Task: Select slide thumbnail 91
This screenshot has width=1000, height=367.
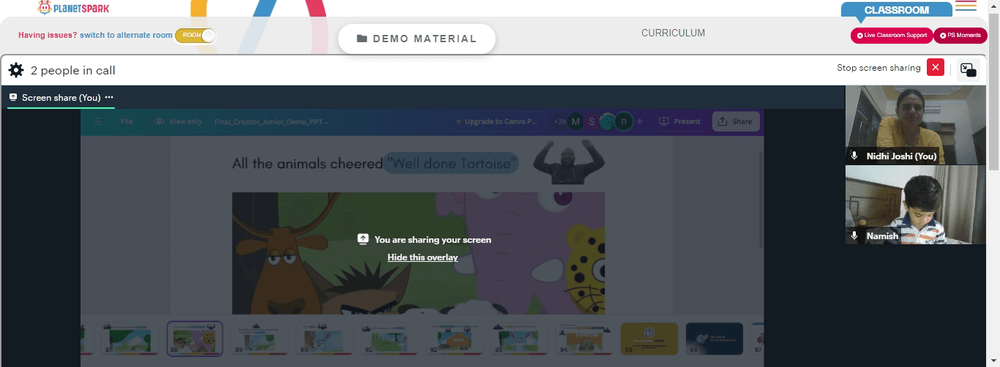Action: click(x=389, y=338)
